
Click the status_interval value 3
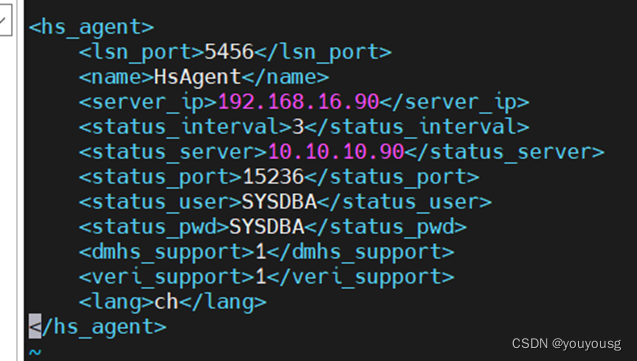tap(298, 127)
